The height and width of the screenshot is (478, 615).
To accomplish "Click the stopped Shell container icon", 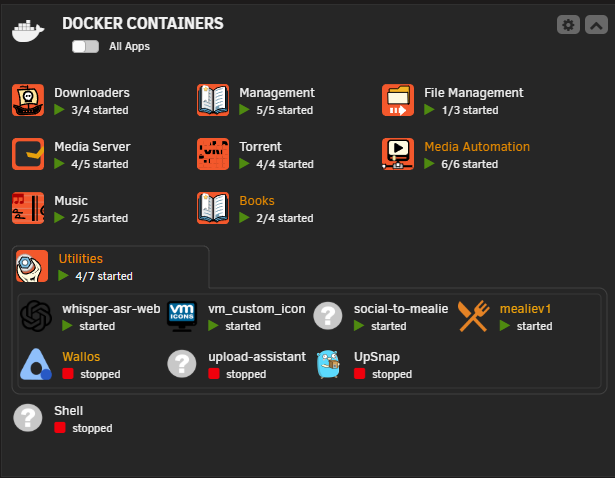I will (x=28, y=418).
